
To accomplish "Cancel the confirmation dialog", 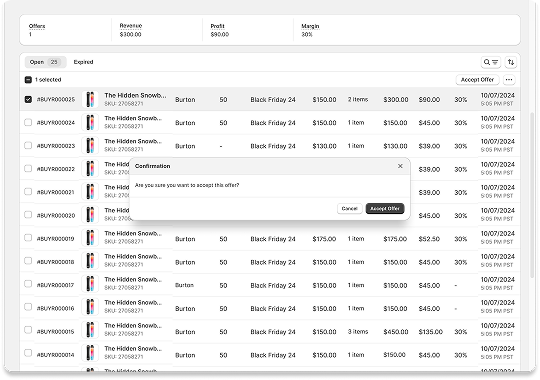I will pos(350,208).
